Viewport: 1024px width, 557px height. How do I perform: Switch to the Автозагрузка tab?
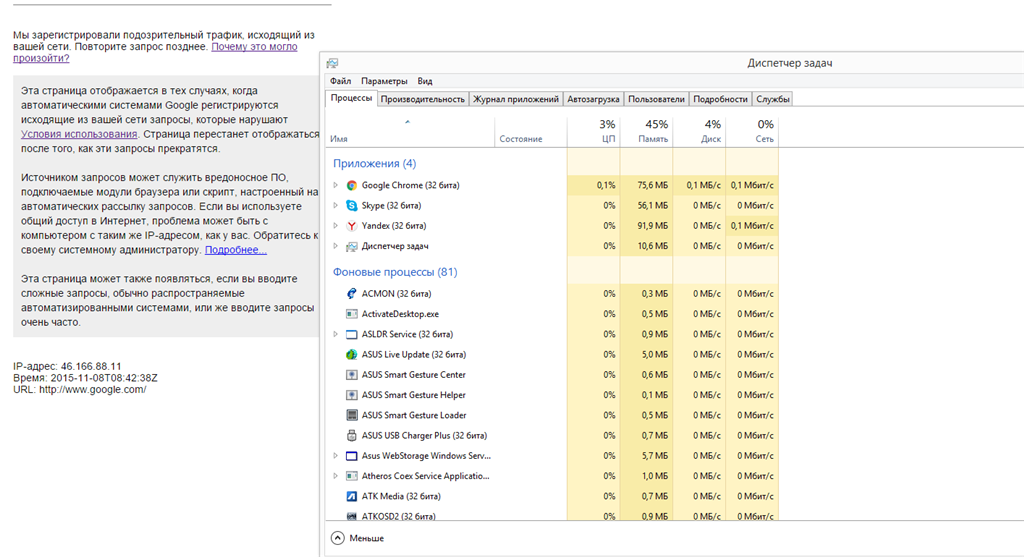pos(593,99)
